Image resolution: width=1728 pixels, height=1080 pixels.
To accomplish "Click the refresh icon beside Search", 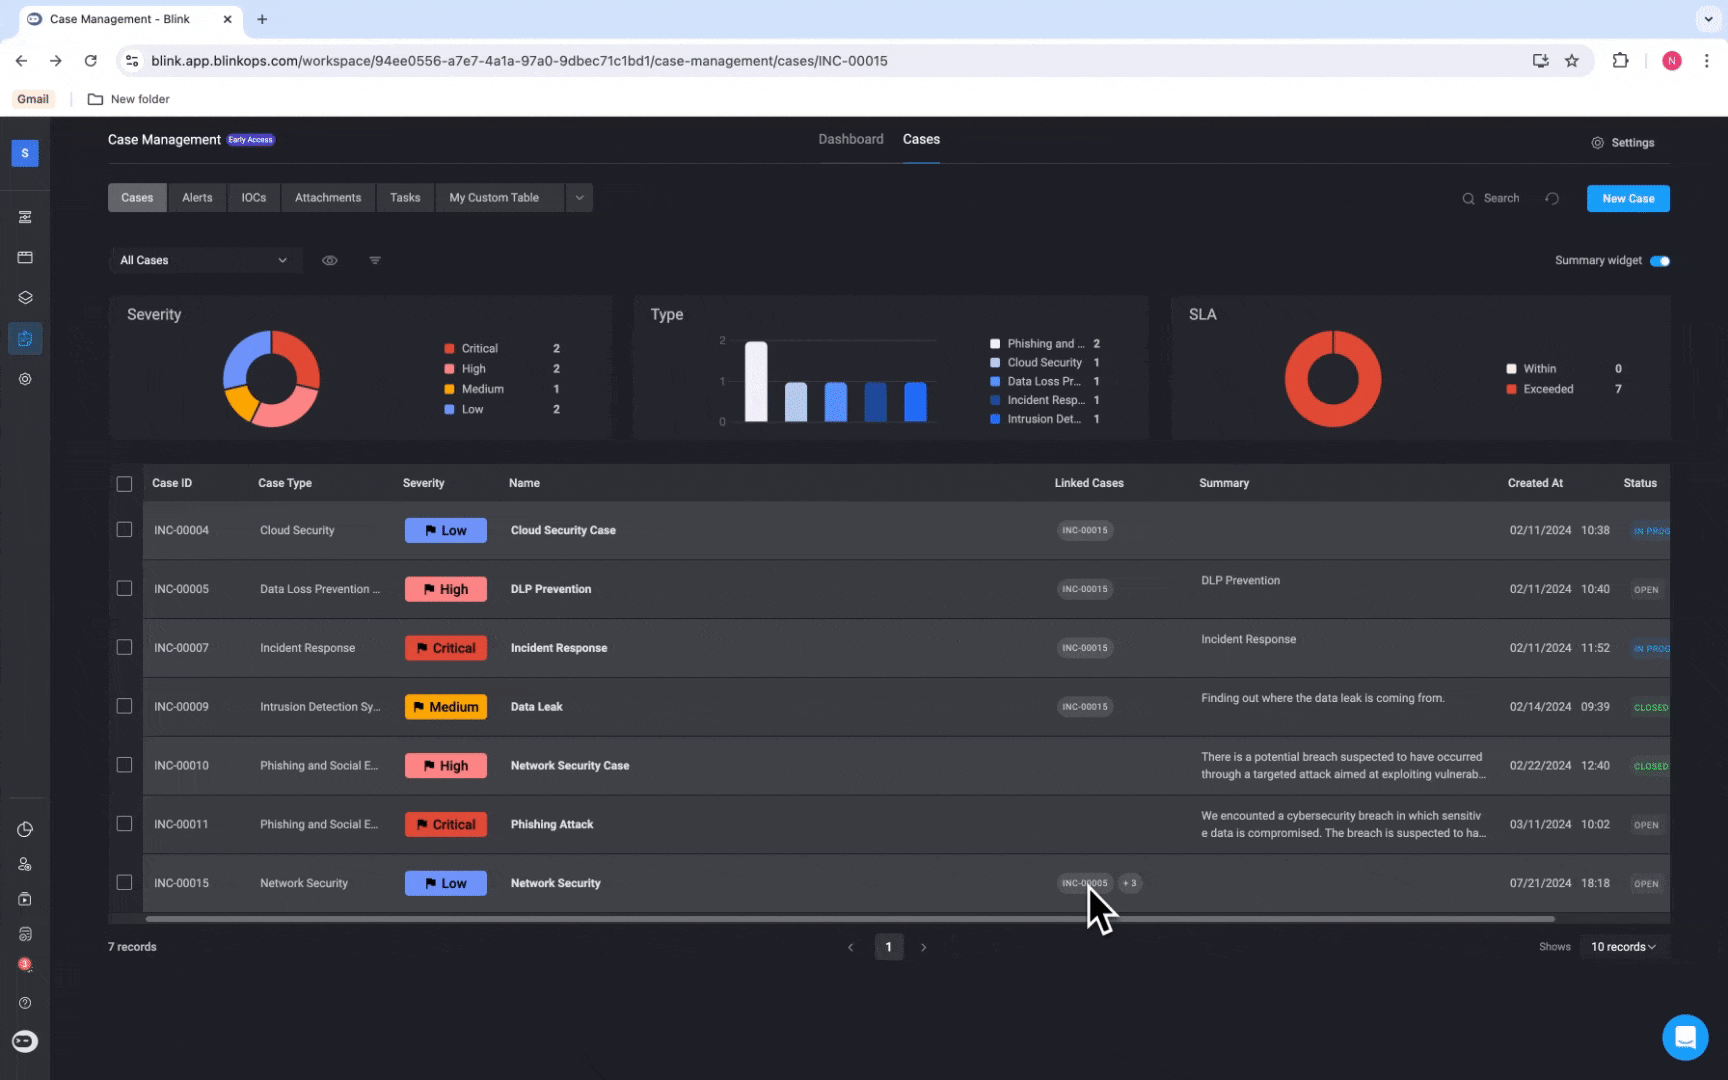I will click(1552, 198).
